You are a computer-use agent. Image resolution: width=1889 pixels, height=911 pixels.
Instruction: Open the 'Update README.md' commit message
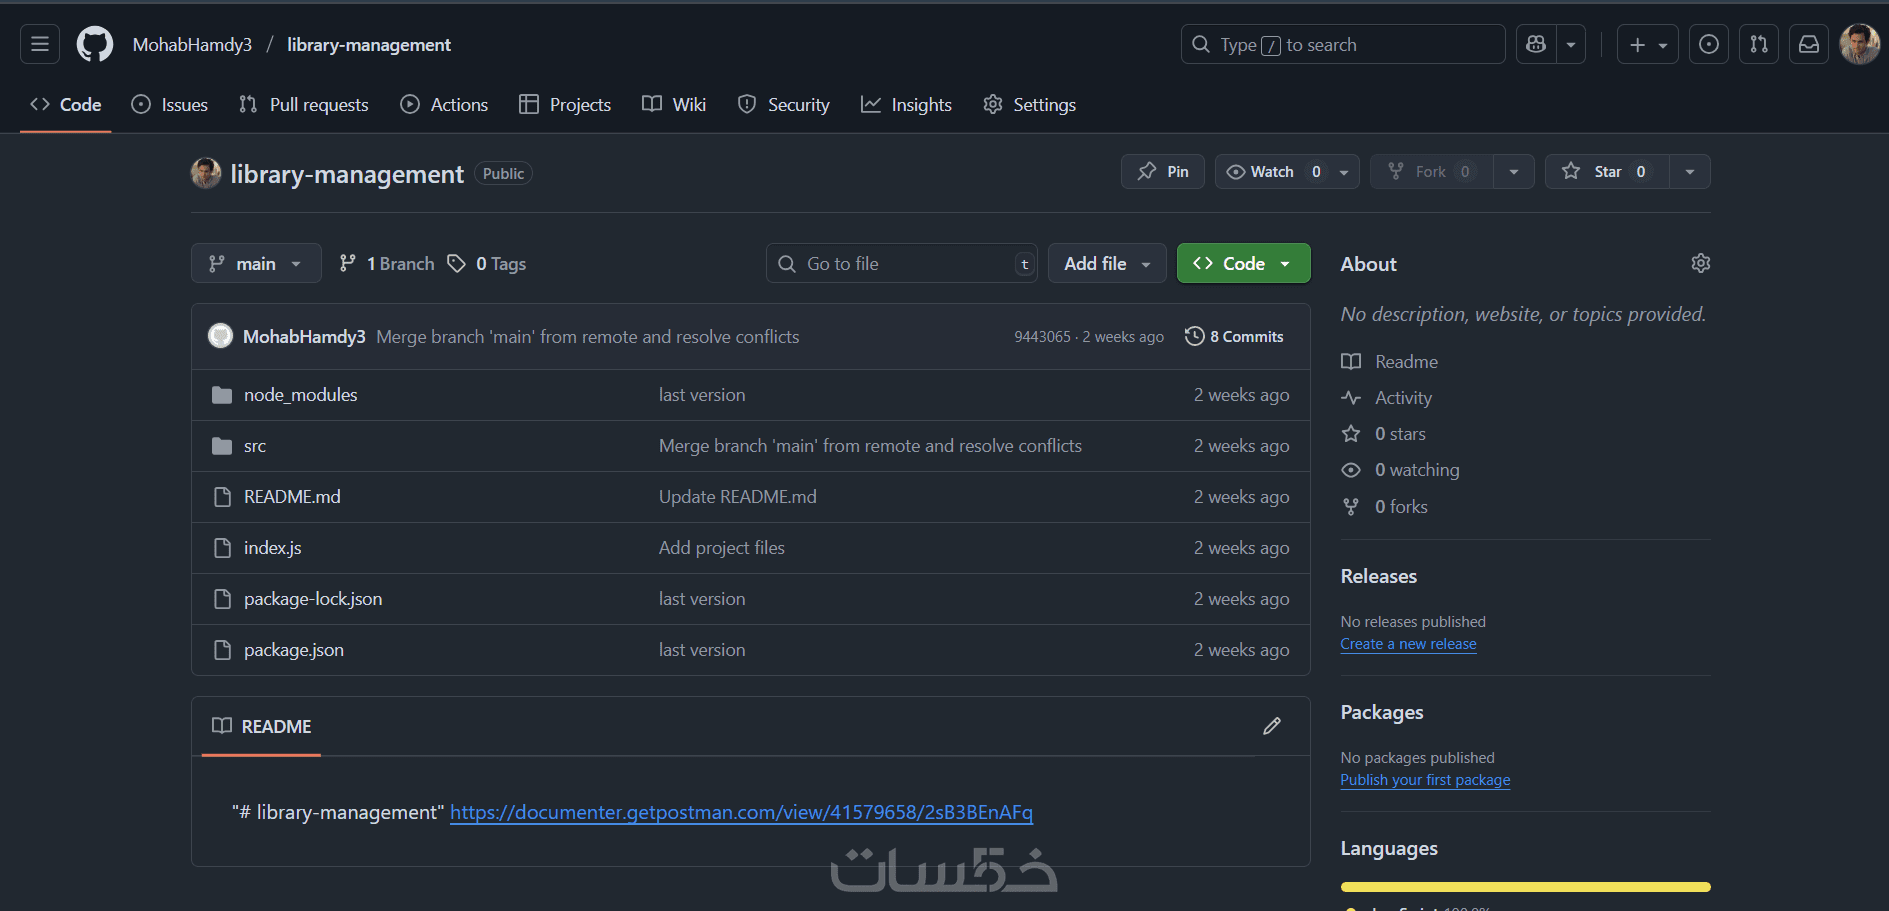point(738,497)
